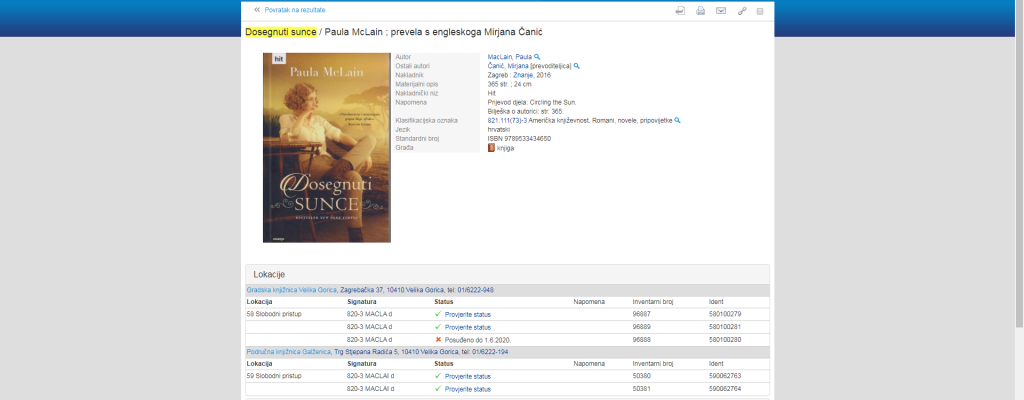Click the book icon next to knjiga
Screen dimensions: 1024x400
[x=491, y=148]
